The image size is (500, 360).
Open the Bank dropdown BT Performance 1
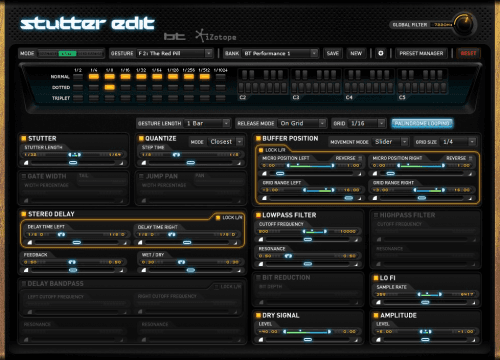pos(280,53)
